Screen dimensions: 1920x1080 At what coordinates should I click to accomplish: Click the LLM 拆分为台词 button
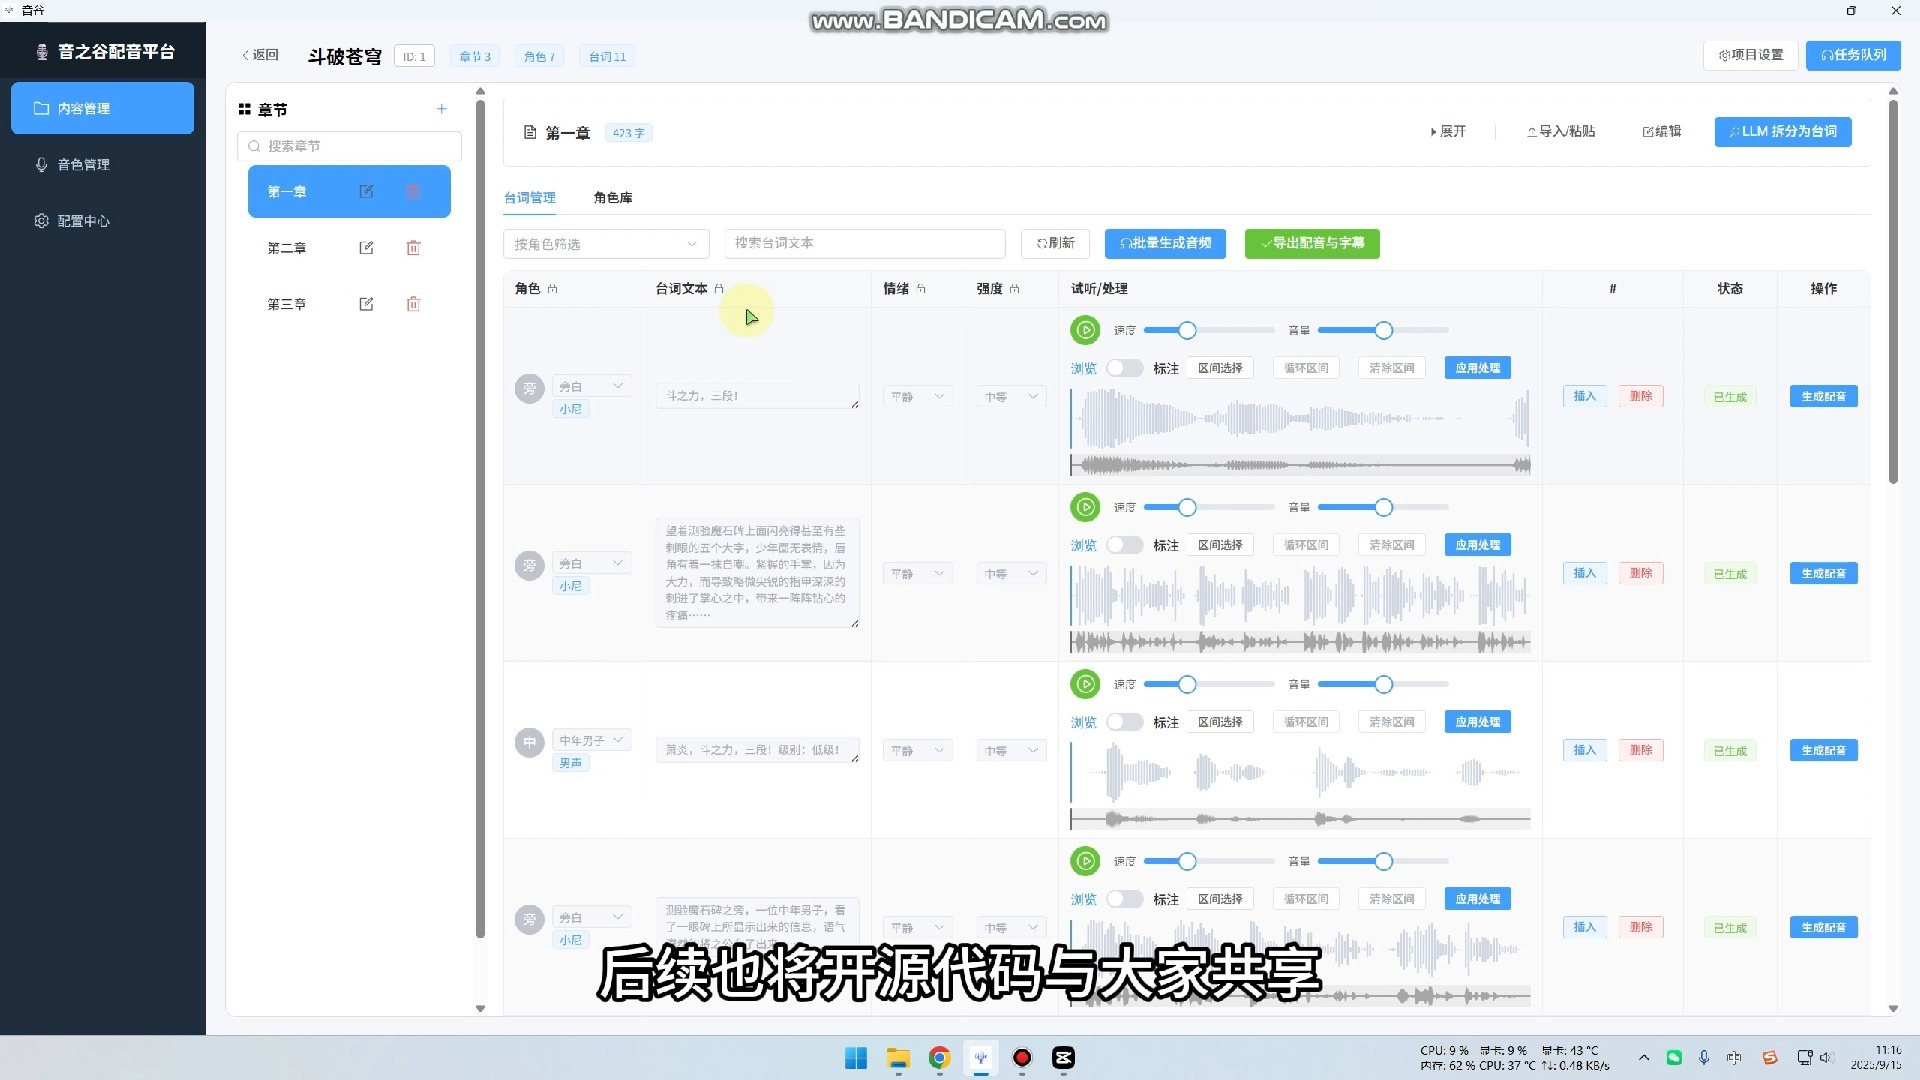(1783, 131)
